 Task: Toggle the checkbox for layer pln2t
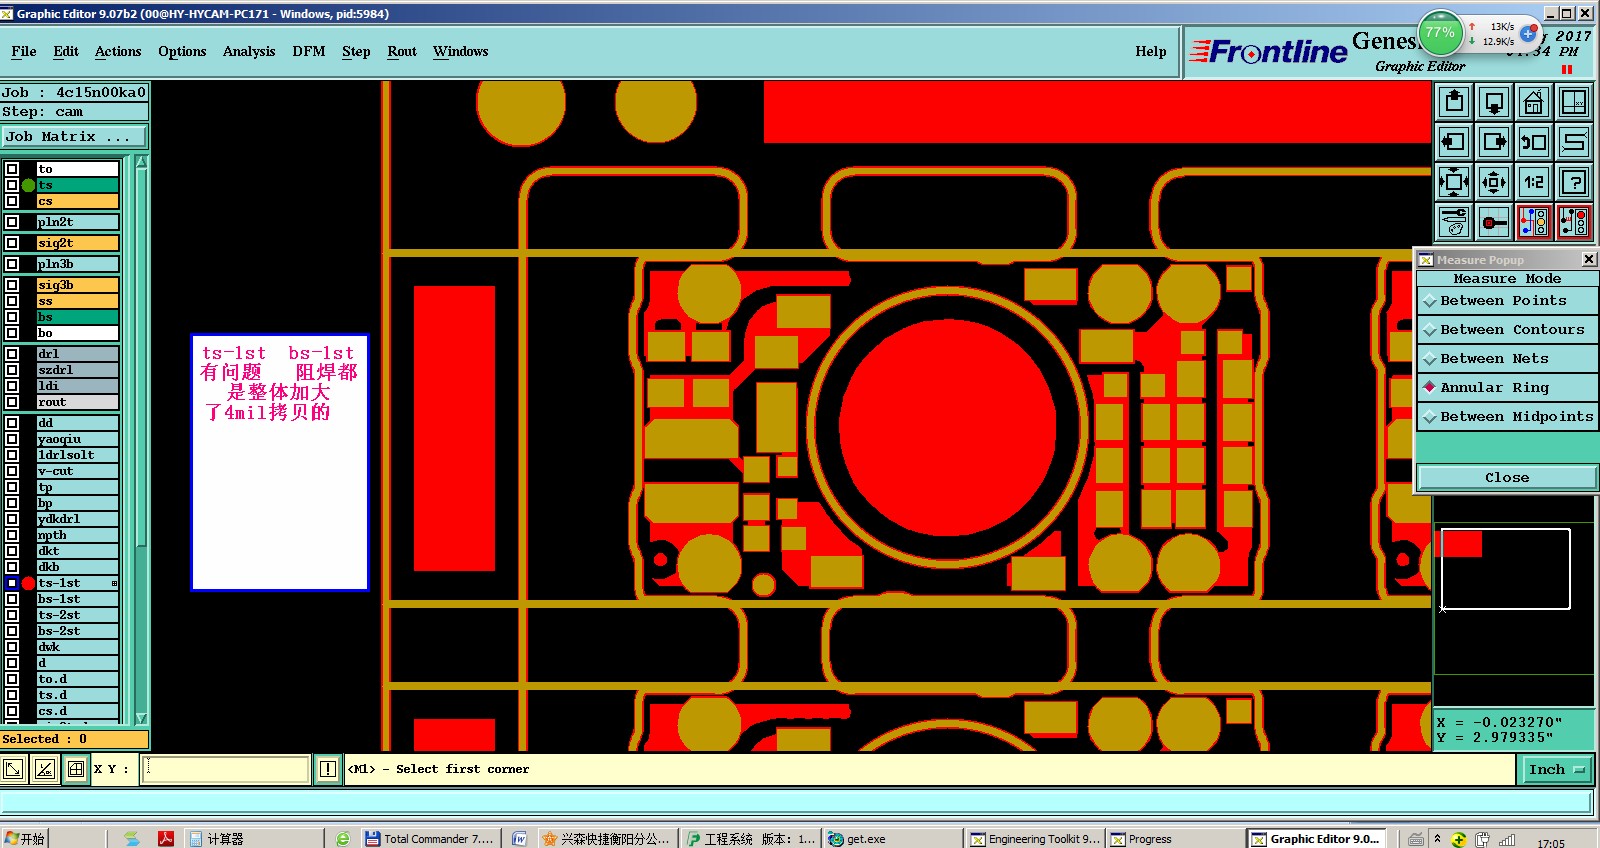(12, 222)
